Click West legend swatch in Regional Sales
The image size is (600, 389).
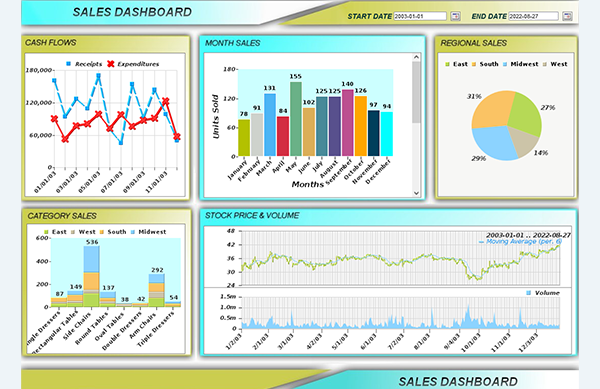[545, 64]
